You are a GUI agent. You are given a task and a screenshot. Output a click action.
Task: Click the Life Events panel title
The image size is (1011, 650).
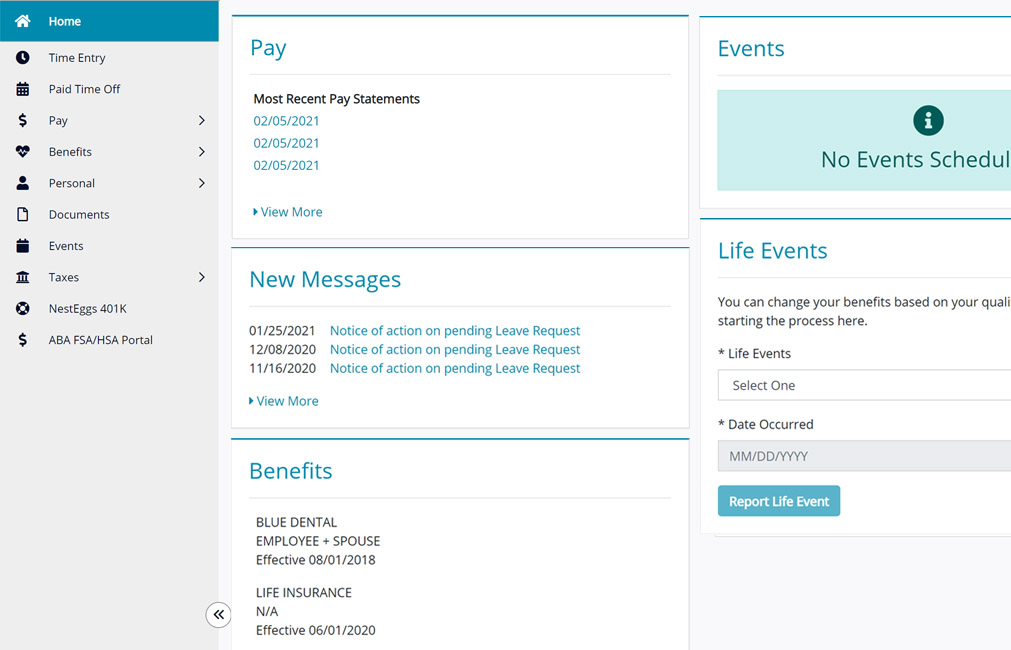(x=772, y=250)
